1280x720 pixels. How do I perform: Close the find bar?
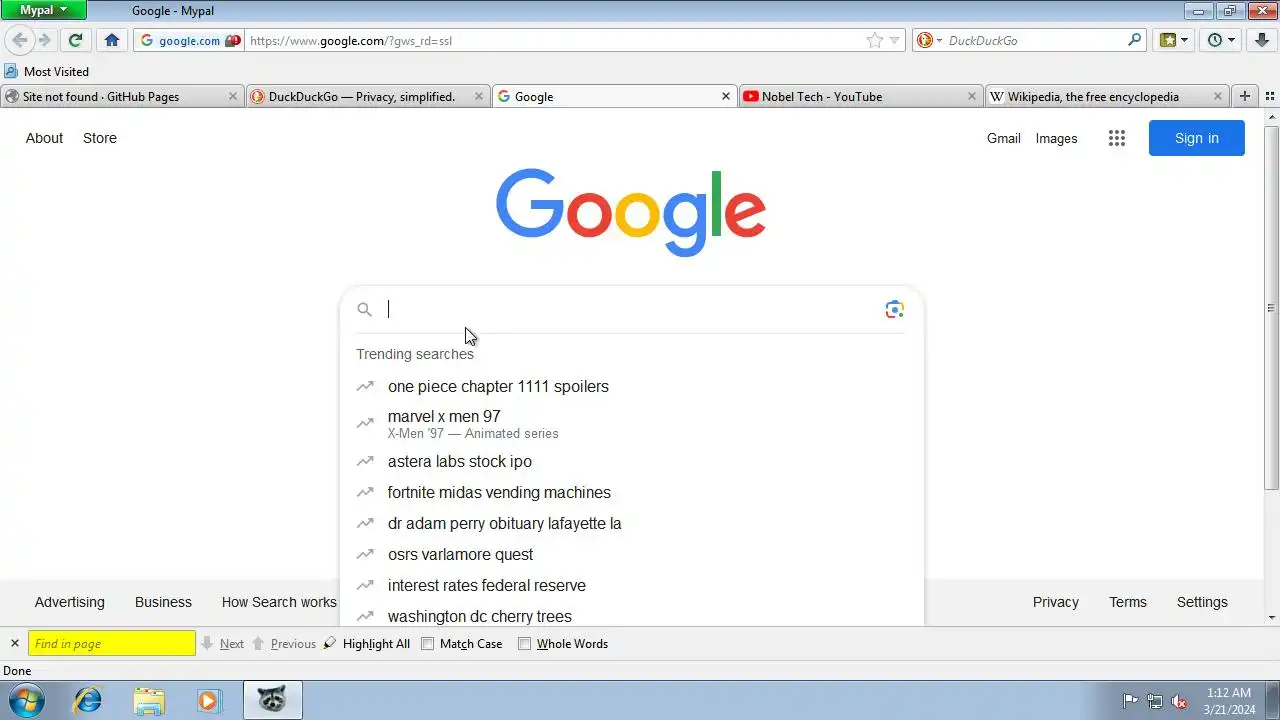14,643
